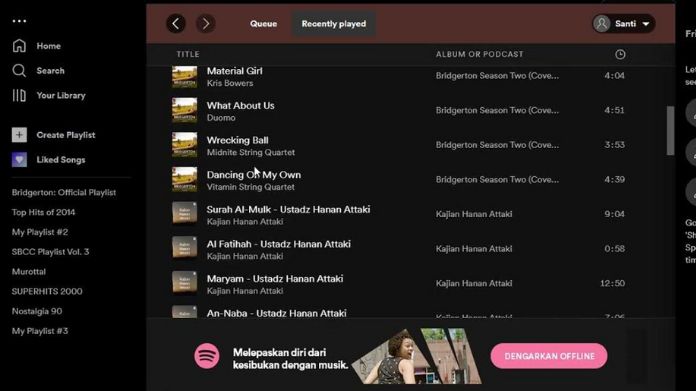This screenshot has height=391, width=696.
Task: Open the Nostalgia 90 playlist
Action: tap(37, 311)
